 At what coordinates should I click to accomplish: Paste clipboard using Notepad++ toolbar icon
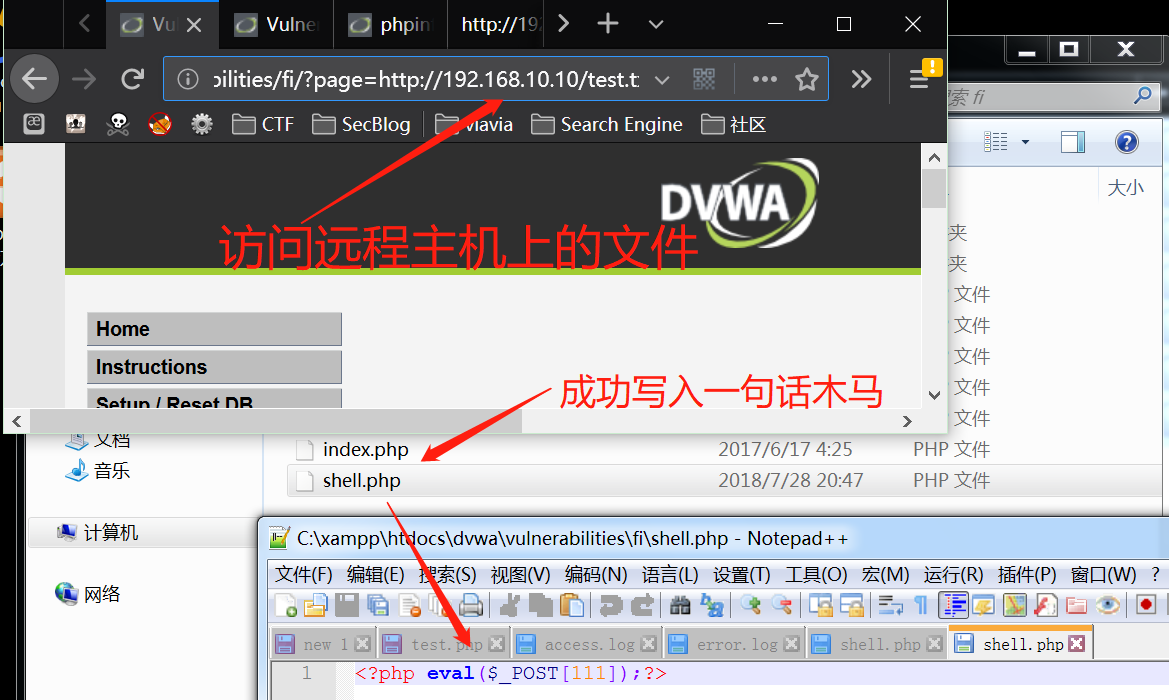coord(572,605)
